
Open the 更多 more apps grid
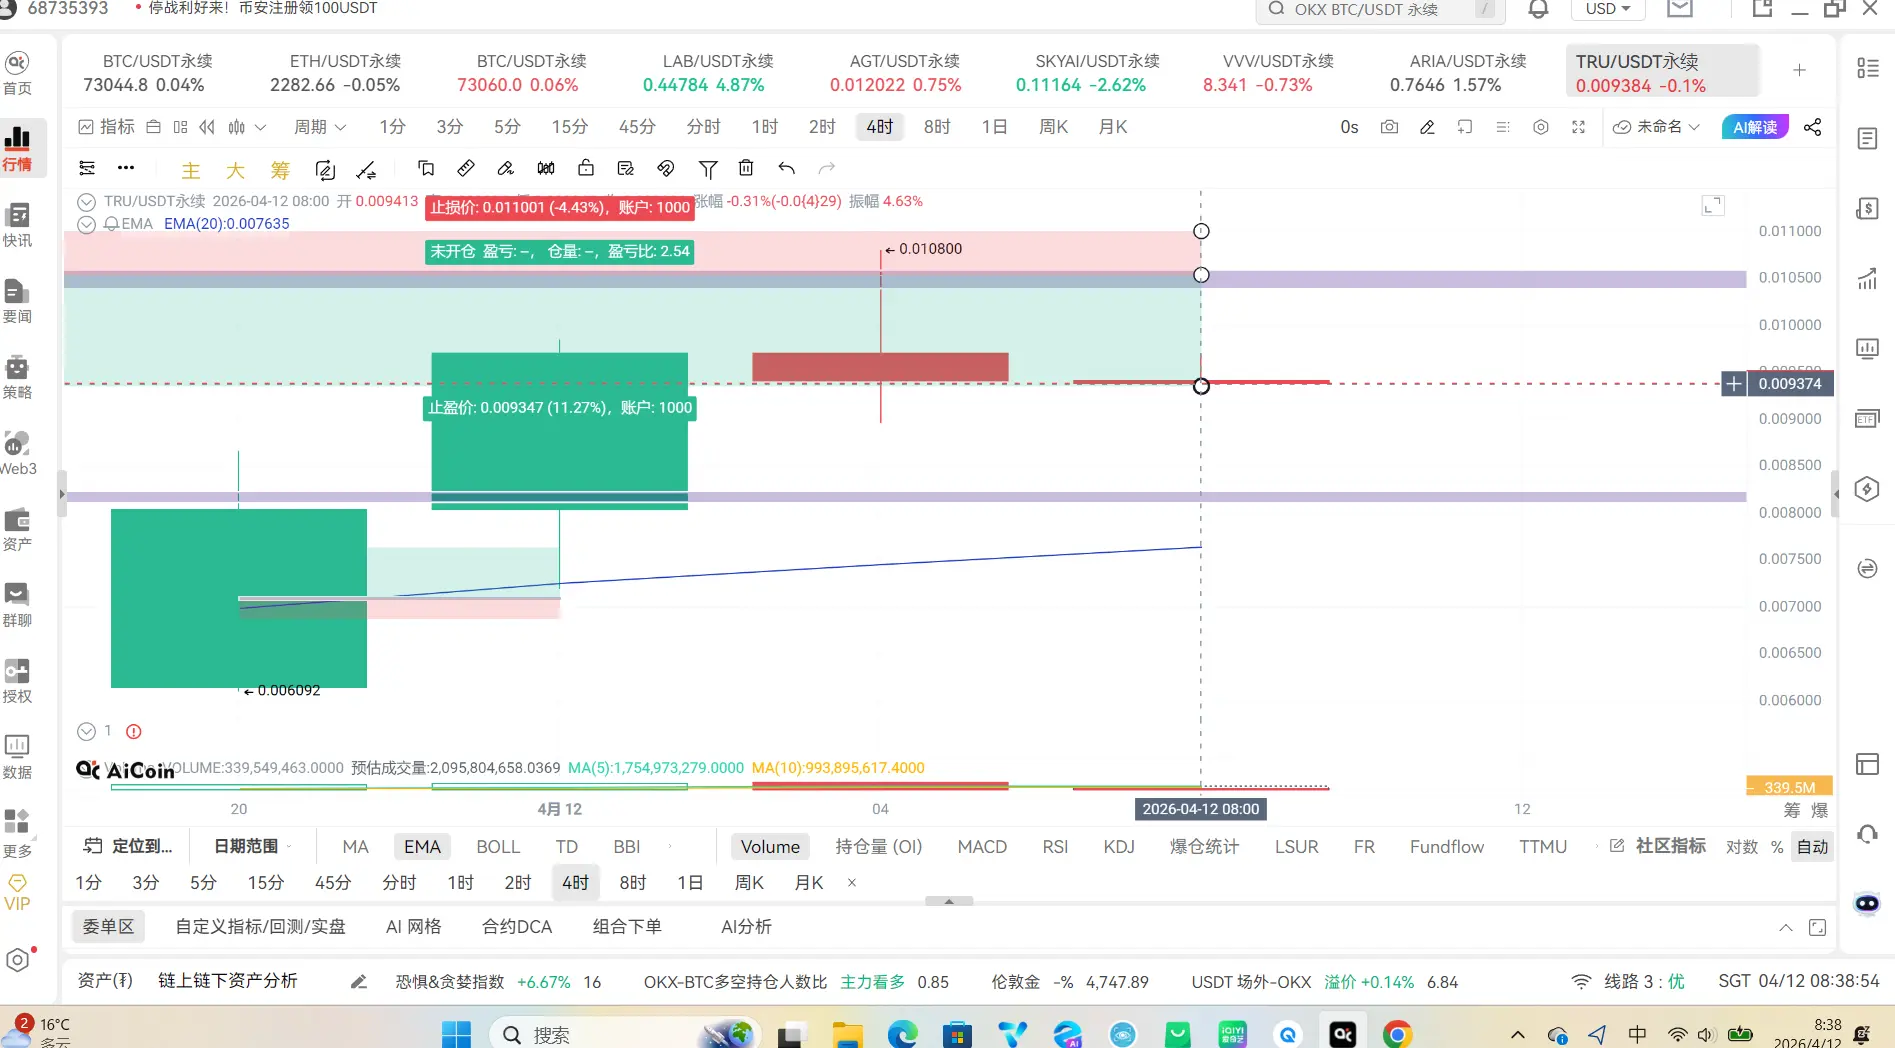pyautogui.click(x=17, y=835)
